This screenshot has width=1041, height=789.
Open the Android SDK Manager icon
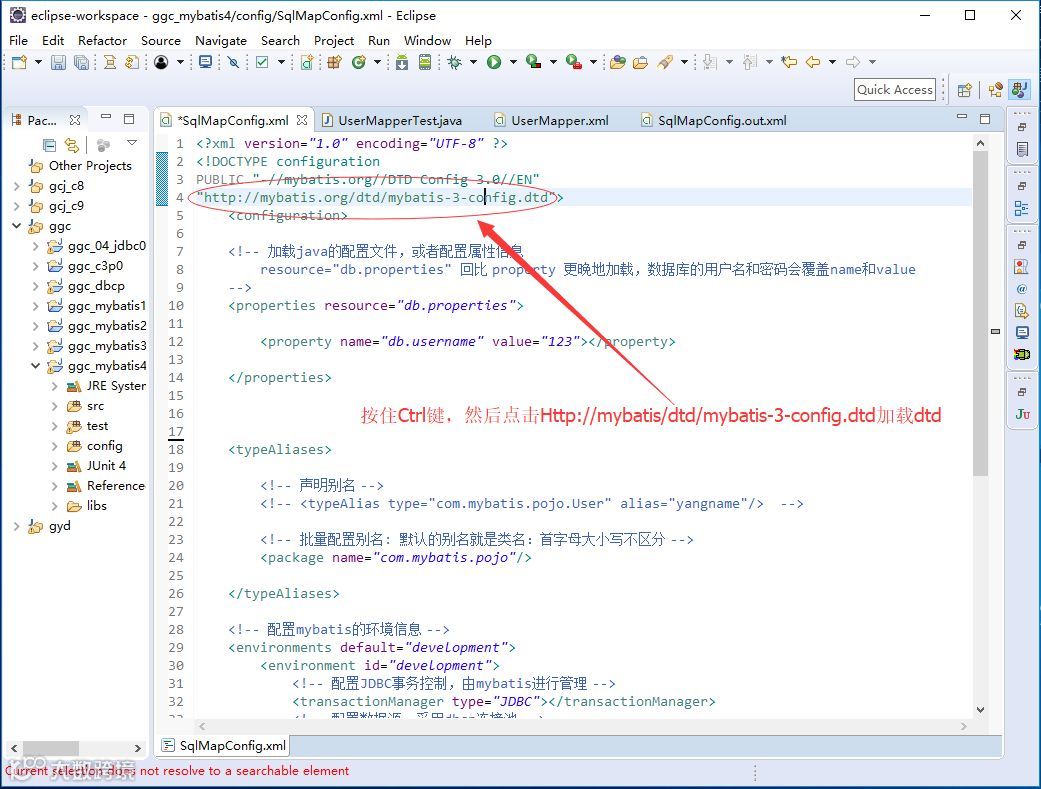click(402, 62)
